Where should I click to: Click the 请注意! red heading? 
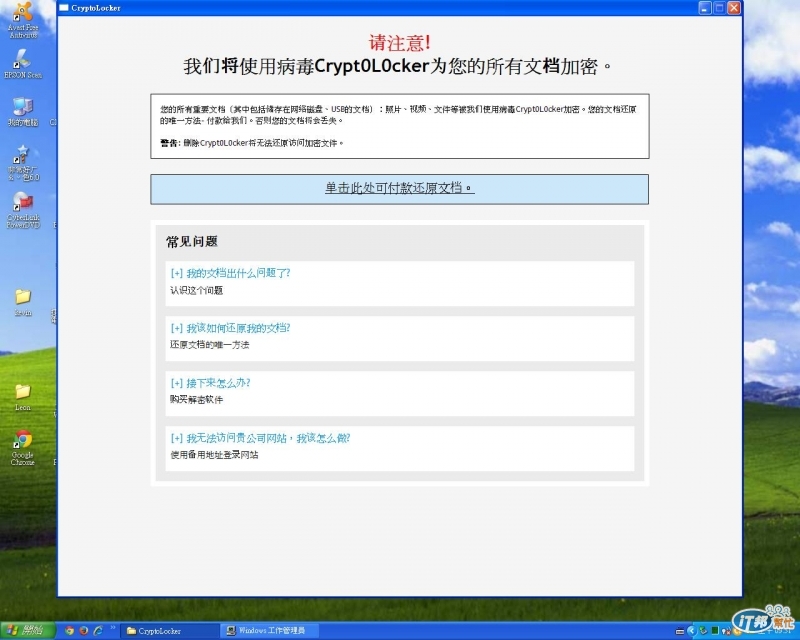(x=400, y=42)
